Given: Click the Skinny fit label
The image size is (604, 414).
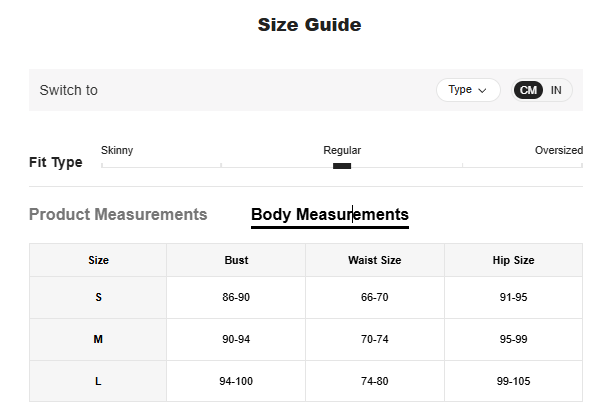Looking at the screenshot, I should click(x=117, y=150).
